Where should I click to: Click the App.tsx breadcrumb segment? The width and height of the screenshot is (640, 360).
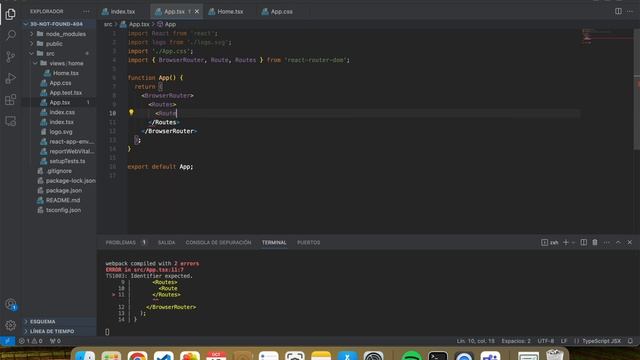139,24
